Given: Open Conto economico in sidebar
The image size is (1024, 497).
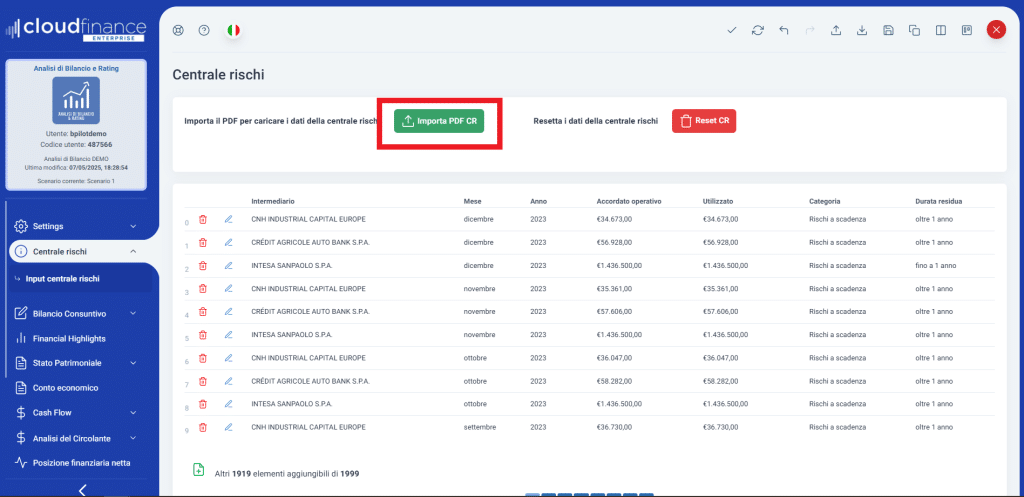Looking at the screenshot, I should (x=65, y=388).
